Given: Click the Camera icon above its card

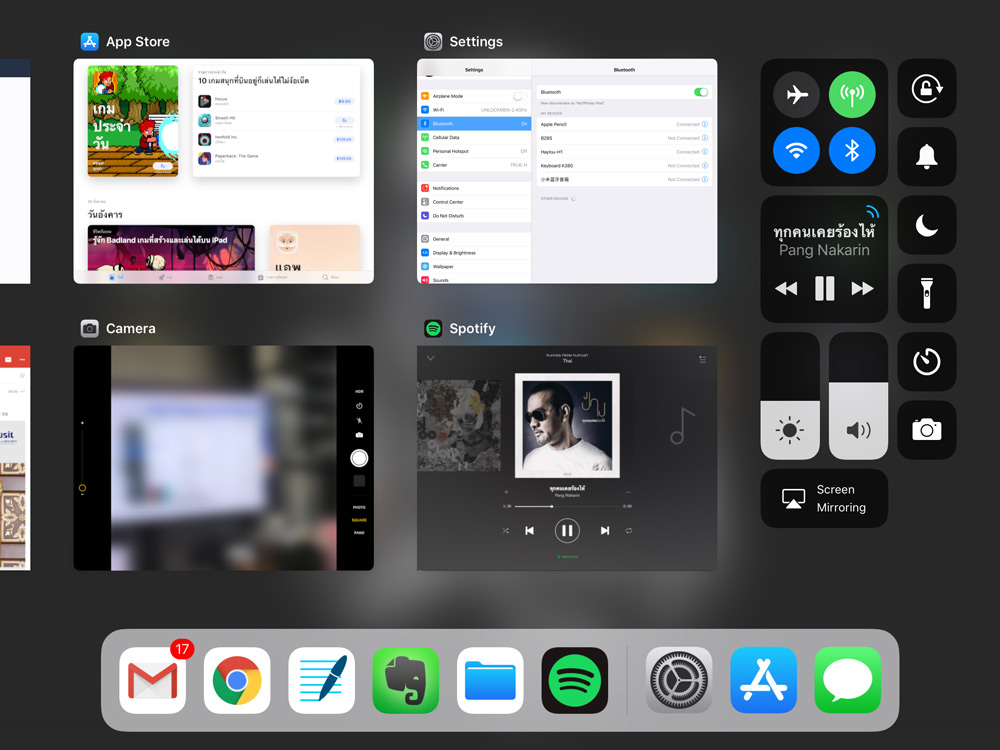Looking at the screenshot, I should 89,328.
